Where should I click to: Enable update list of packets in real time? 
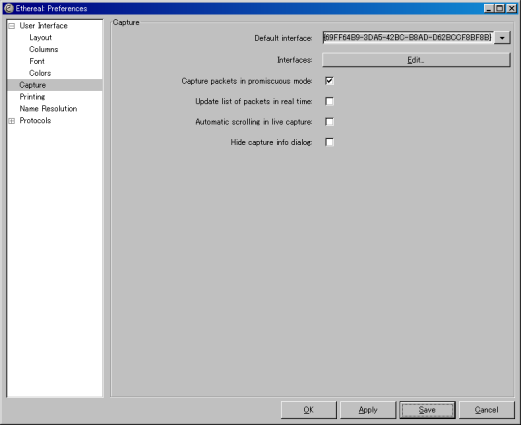(x=329, y=101)
